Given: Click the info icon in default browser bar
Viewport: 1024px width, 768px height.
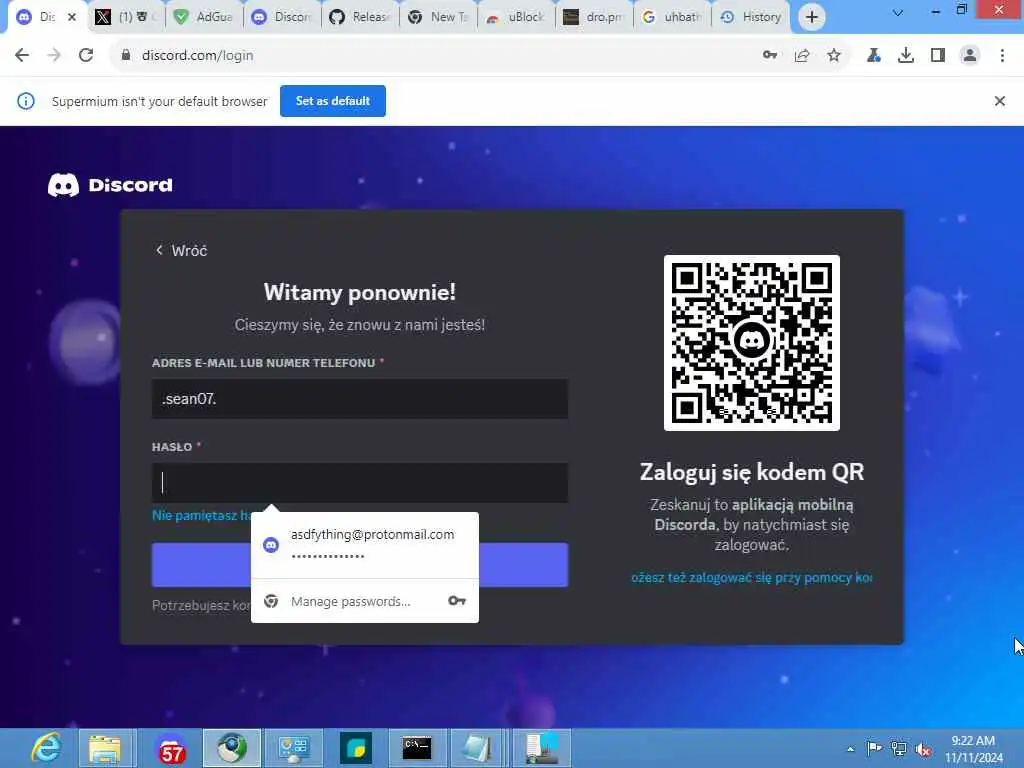Looking at the screenshot, I should pos(26,101).
